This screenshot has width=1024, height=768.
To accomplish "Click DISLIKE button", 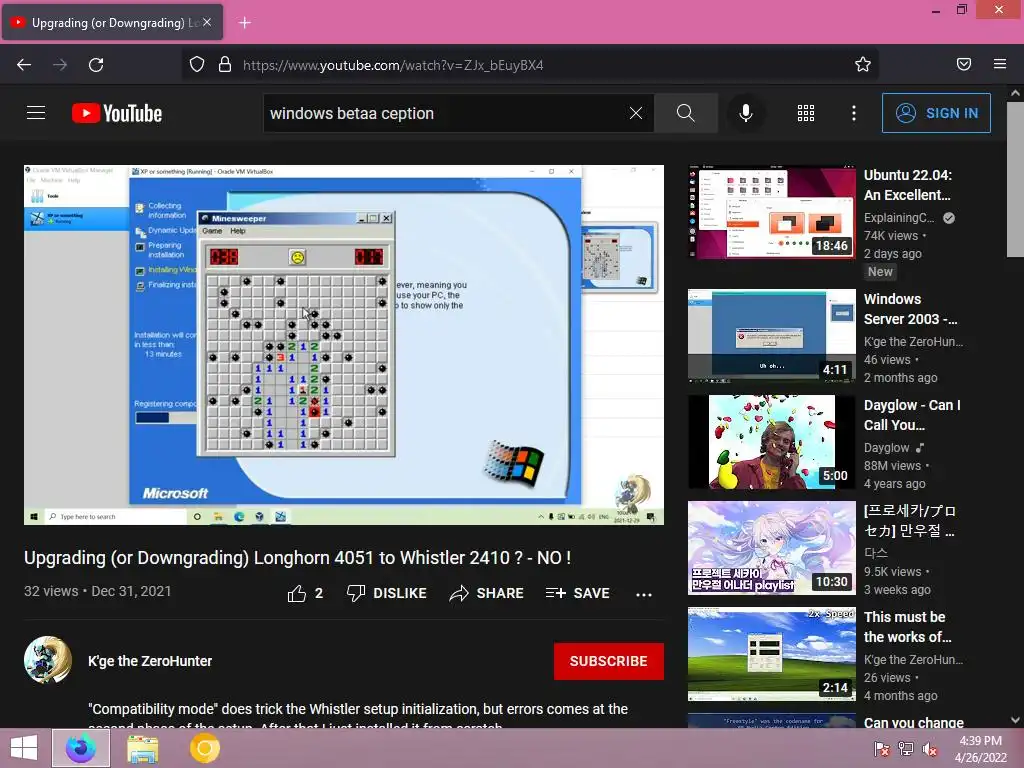I will (x=387, y=593).
